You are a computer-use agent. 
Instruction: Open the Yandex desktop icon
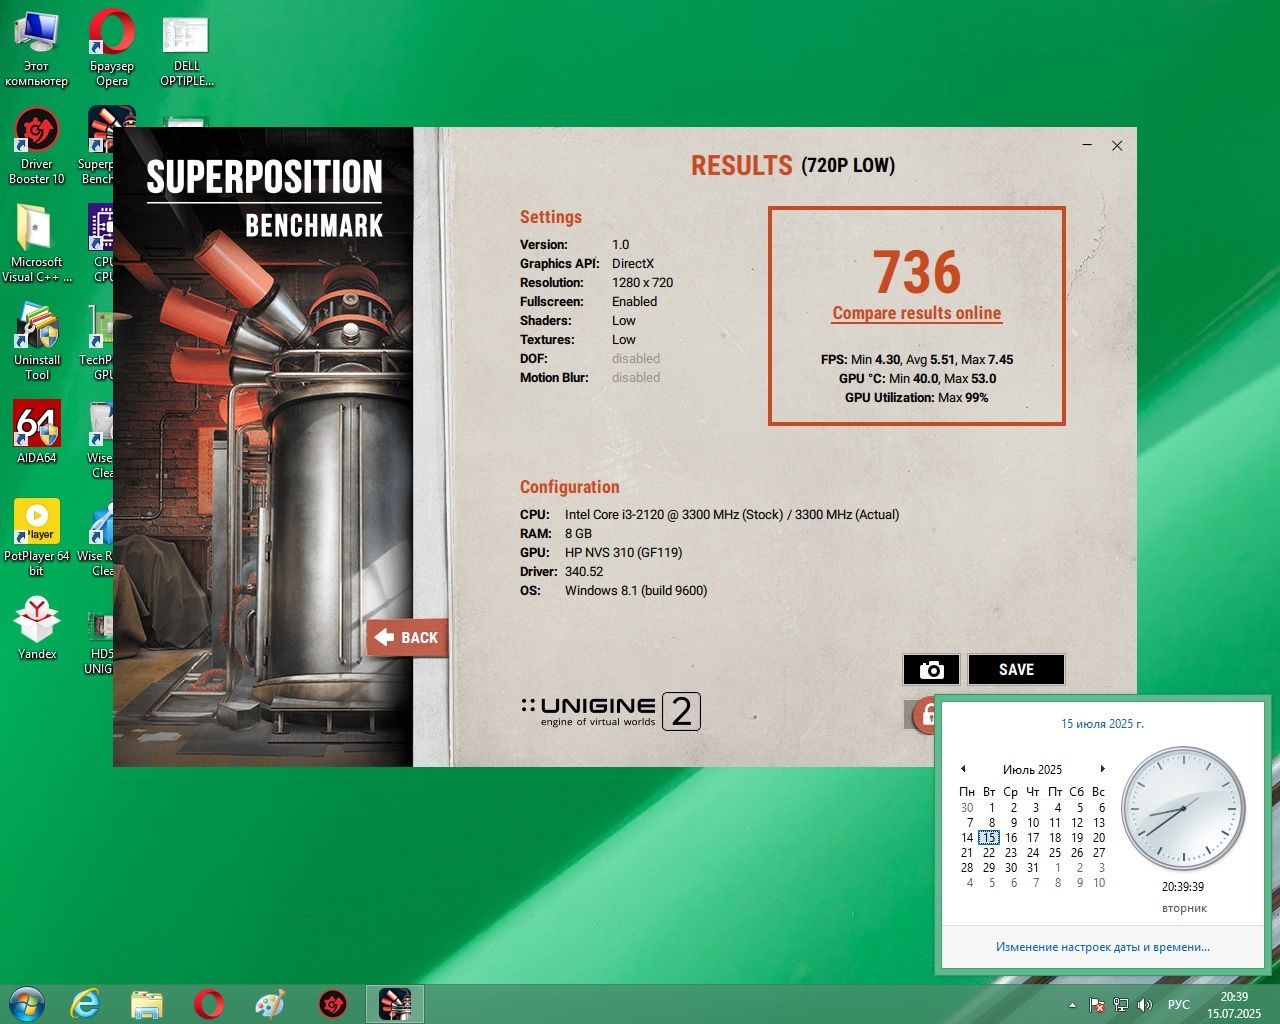point(36,629)
